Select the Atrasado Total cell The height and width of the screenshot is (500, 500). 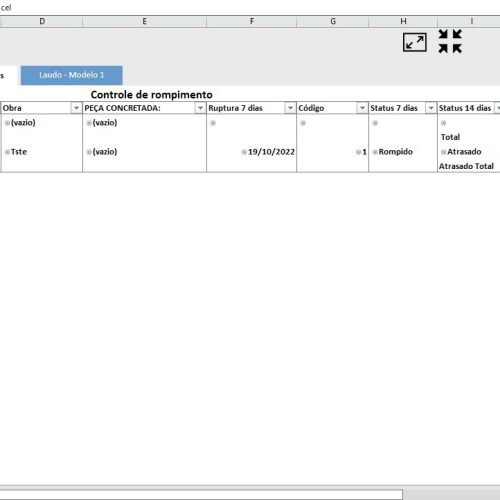(x=466, y=166)
